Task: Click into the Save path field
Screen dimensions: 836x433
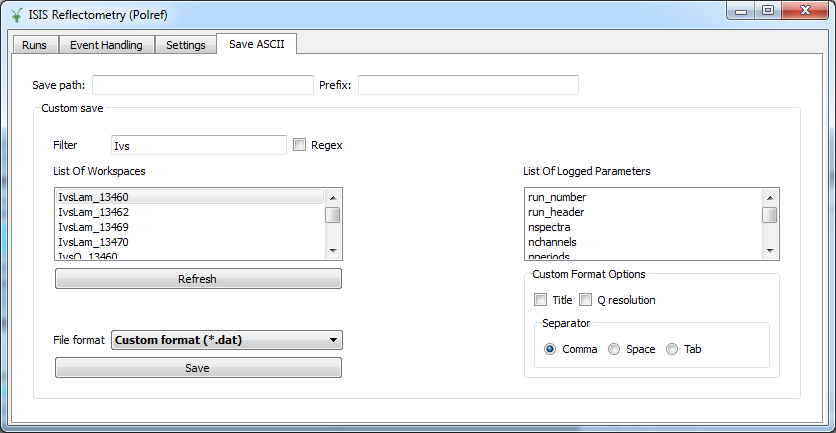Action: pos(203,85)
